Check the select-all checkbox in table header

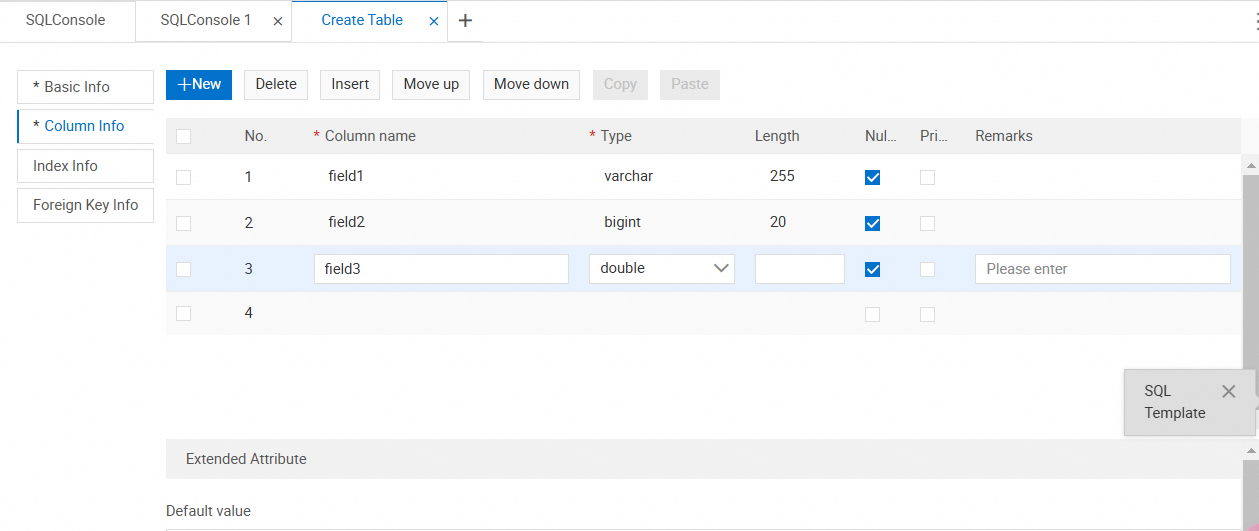pyautogui.click(x=183, y=136)
